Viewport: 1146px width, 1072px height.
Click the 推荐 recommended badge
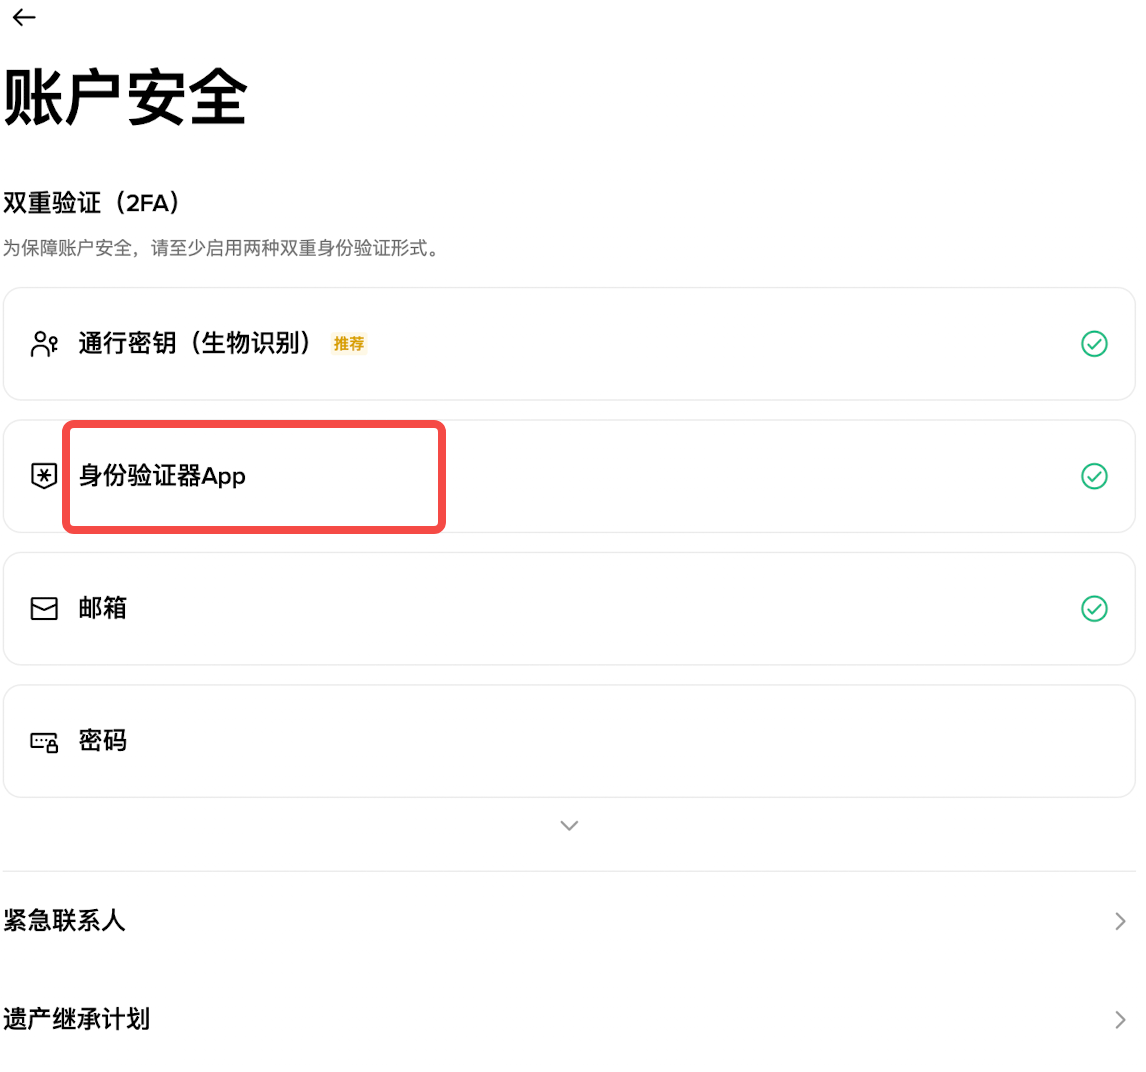349,344
